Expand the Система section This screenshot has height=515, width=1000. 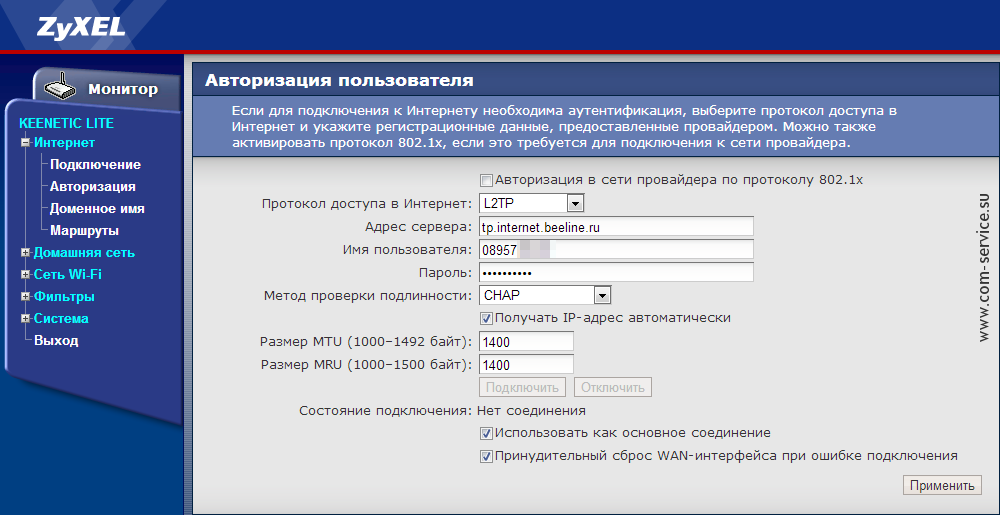(25, 319)
